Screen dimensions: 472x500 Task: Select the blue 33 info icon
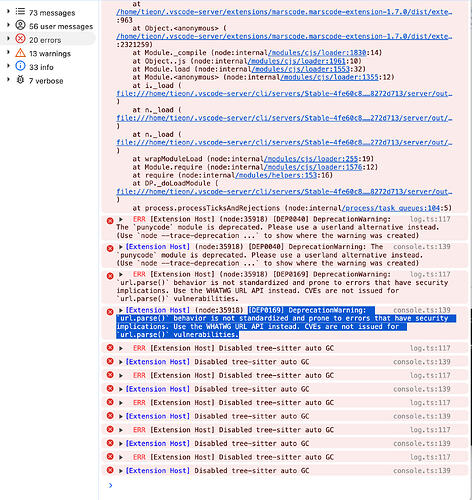click(20, 66)
